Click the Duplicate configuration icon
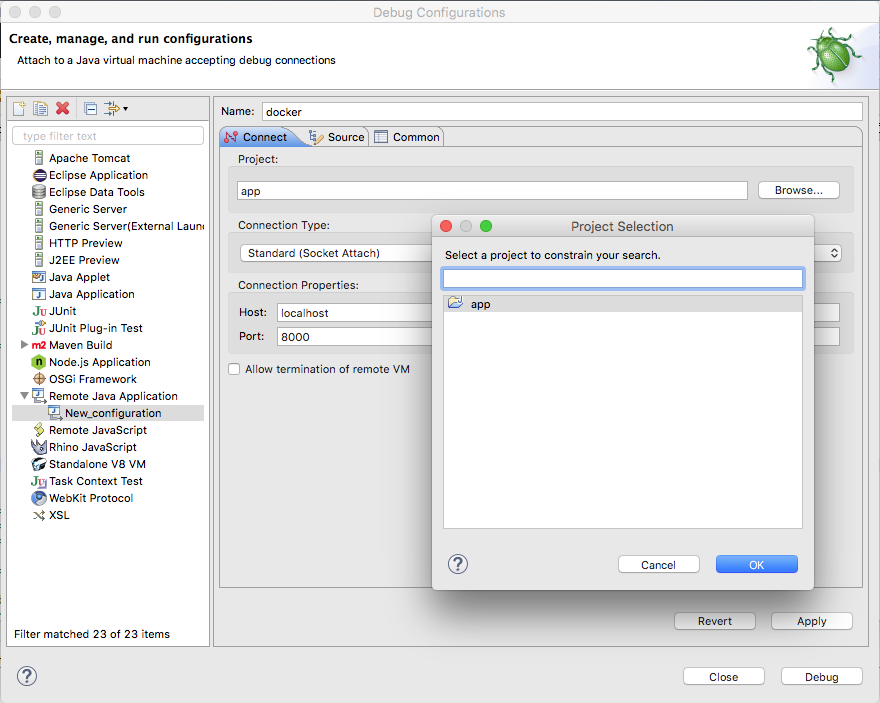This screenshot has width=880, height=703. click(41, 108)
